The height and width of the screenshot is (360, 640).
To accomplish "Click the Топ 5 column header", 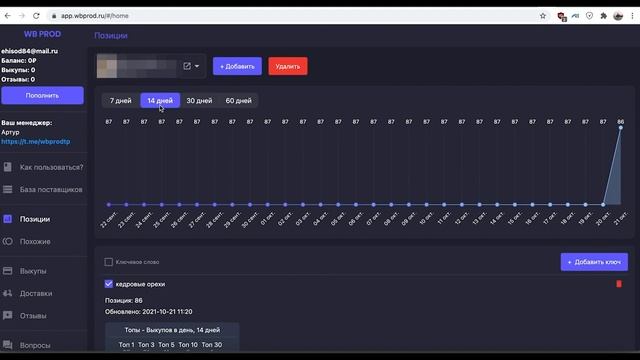I will click(x=167, y=345).
